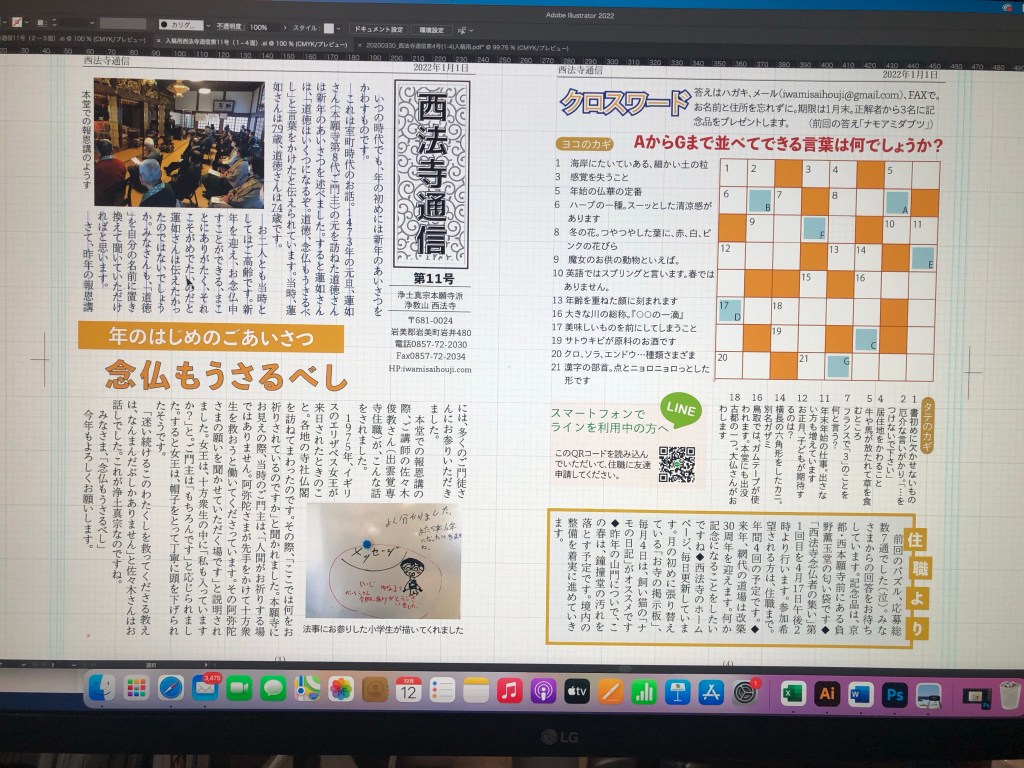Open Mail app with unread badge
Screen dimensions: 1024x768
click(206, 689)
